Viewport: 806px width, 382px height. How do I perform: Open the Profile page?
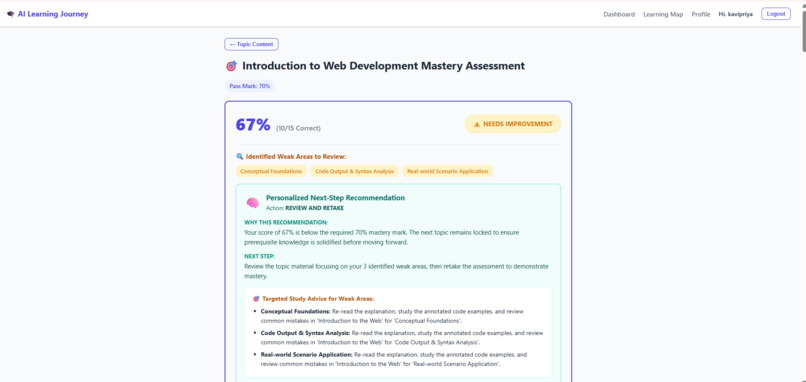point(701,14)
